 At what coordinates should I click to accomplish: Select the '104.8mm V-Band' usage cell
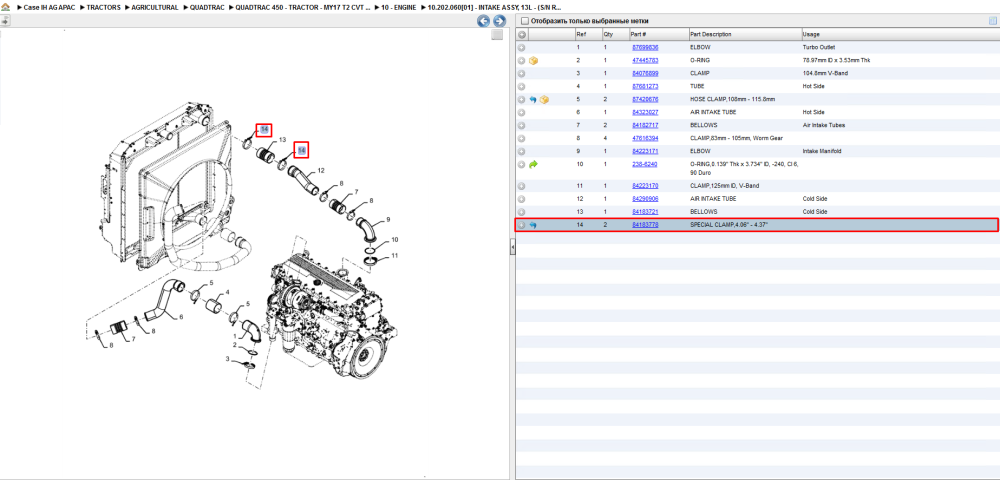coord(823,73)
